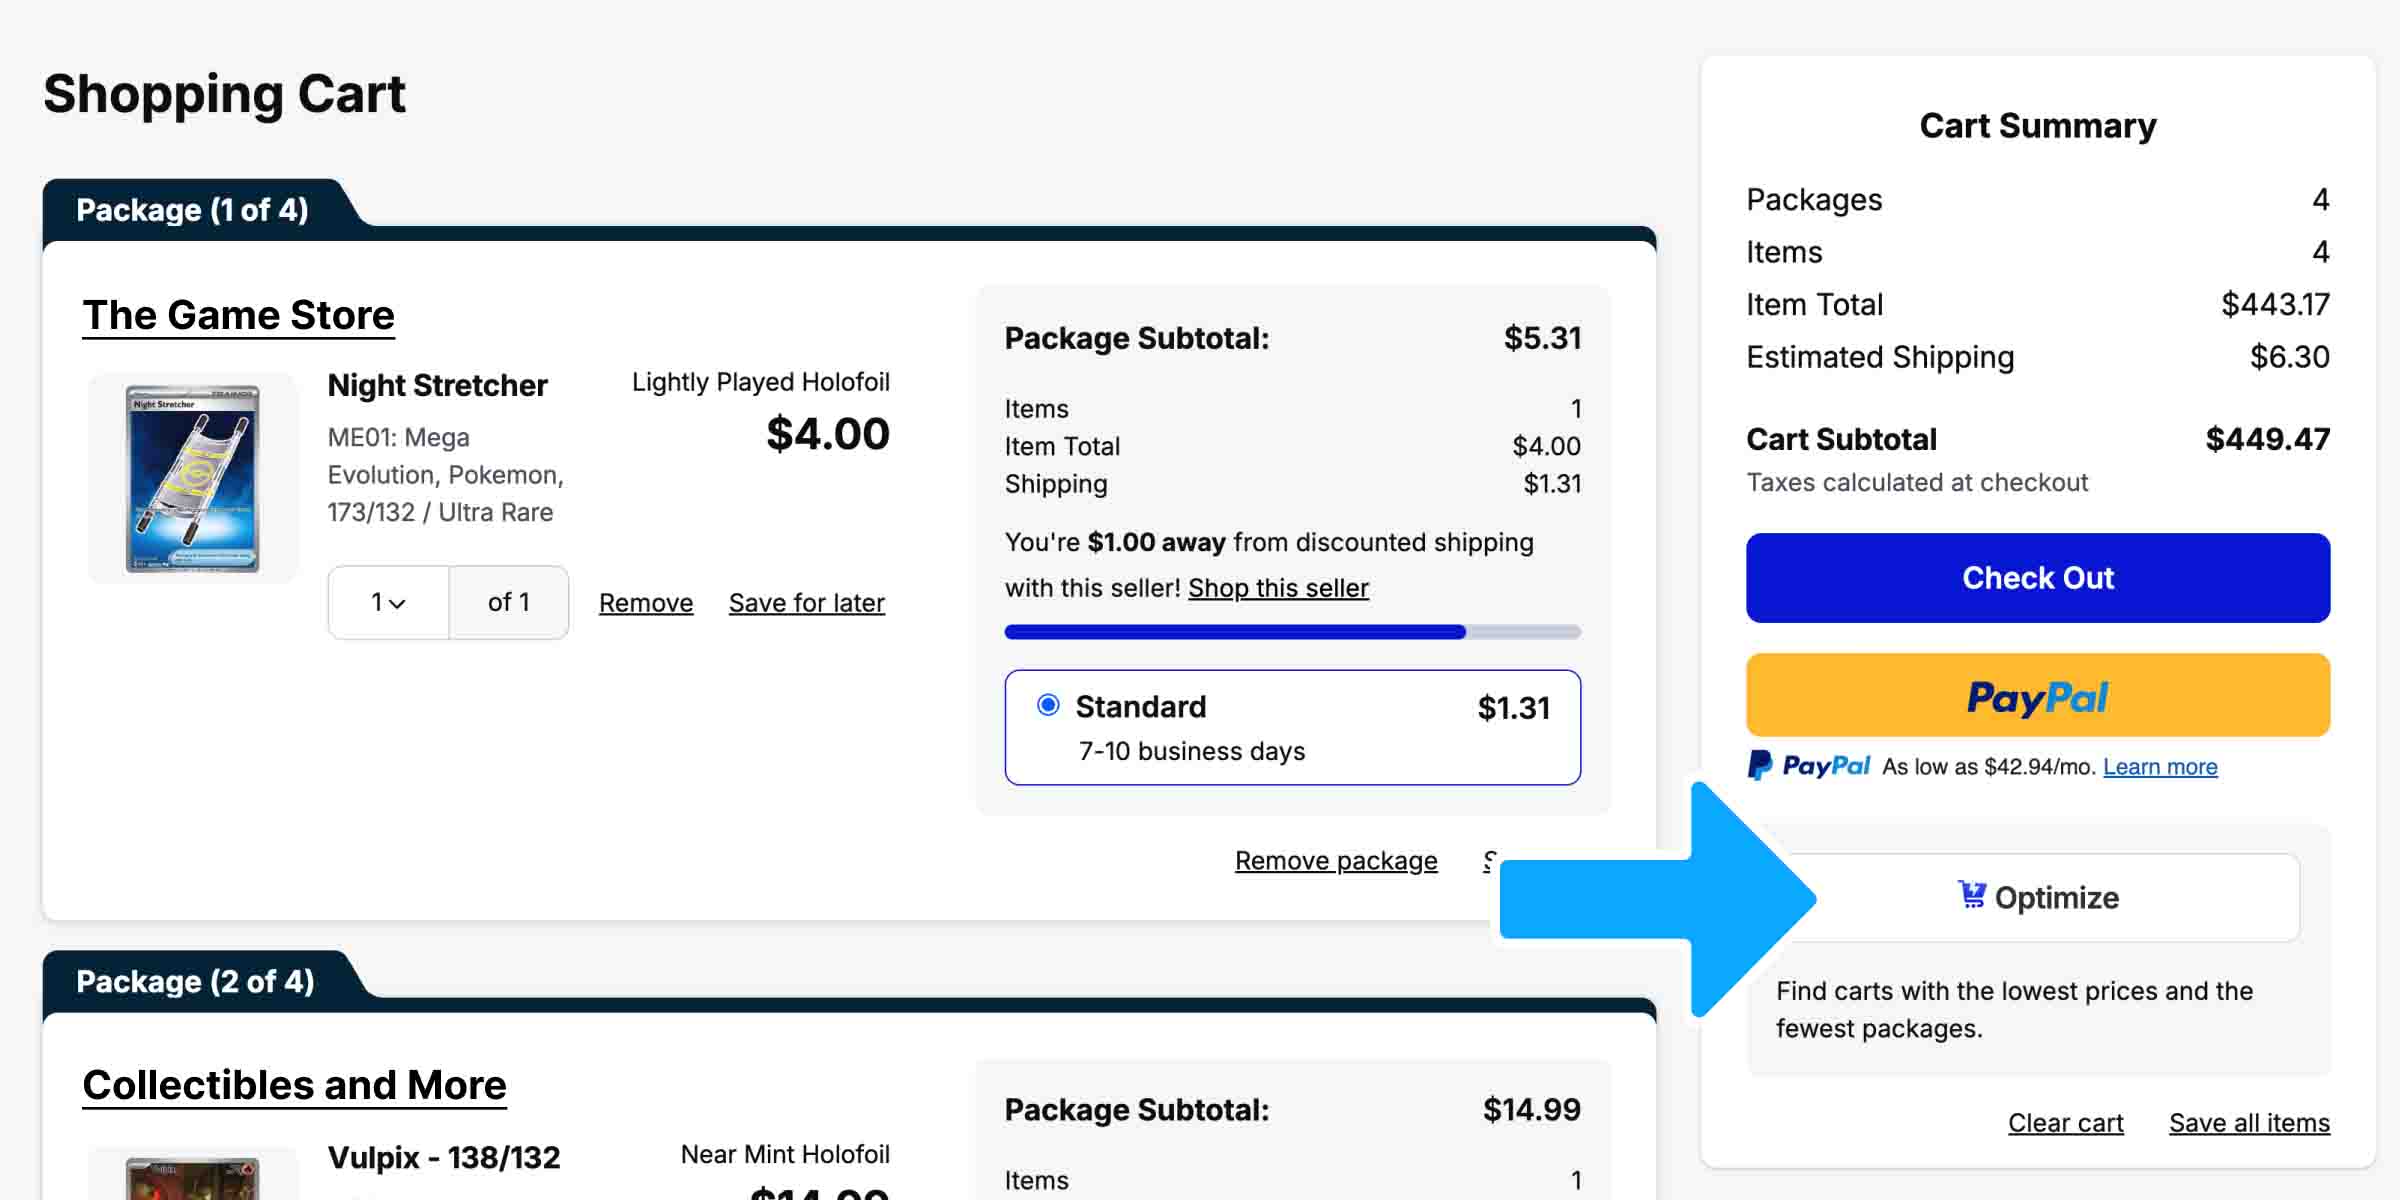
Task: Click Save all items link
Action: click(x=2249, y=1123)
